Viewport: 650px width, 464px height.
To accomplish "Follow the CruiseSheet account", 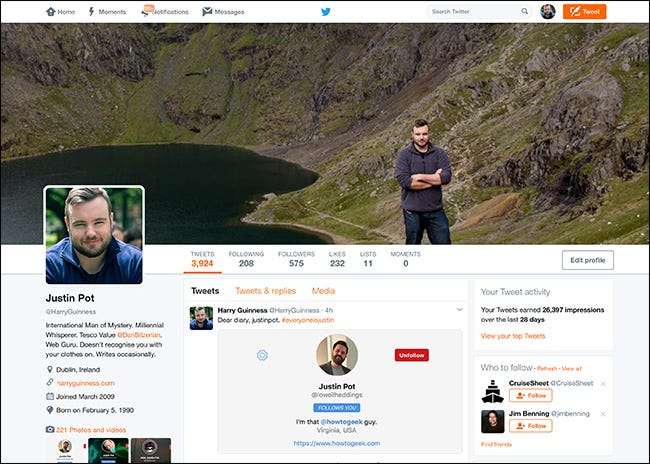I will click(531, 396).
